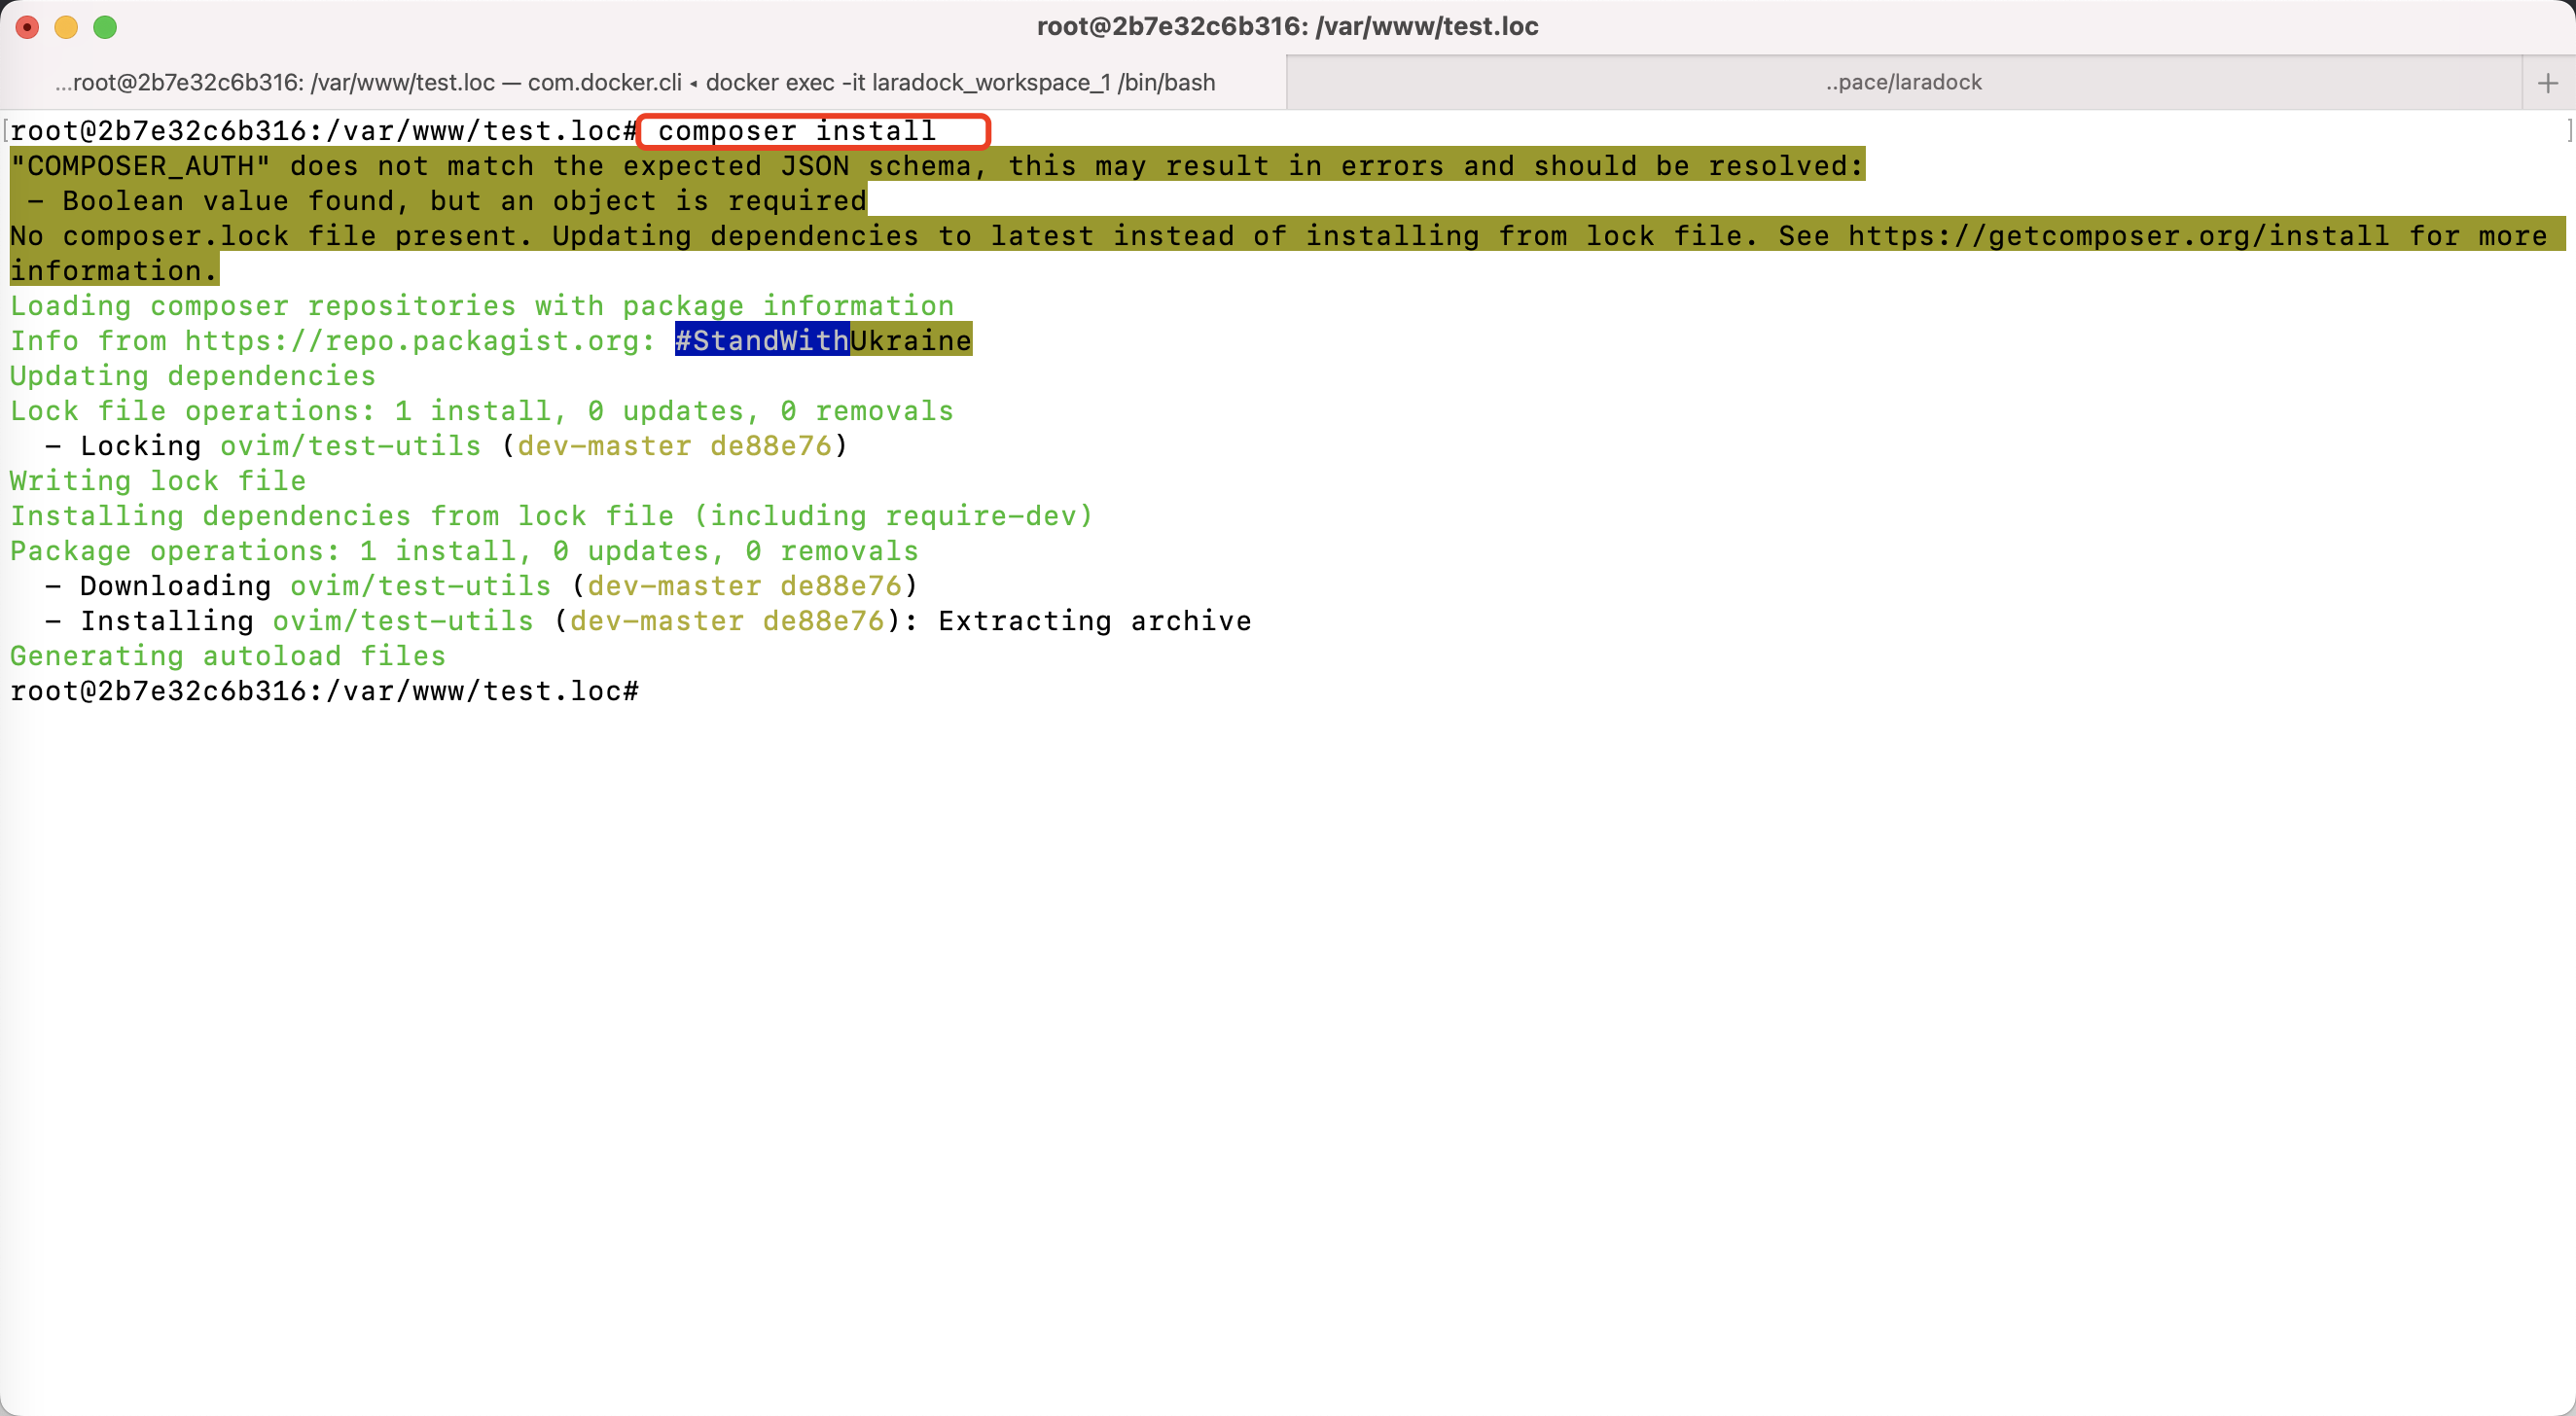Open the https://getcomposer.org/install link

[2117, 236]
